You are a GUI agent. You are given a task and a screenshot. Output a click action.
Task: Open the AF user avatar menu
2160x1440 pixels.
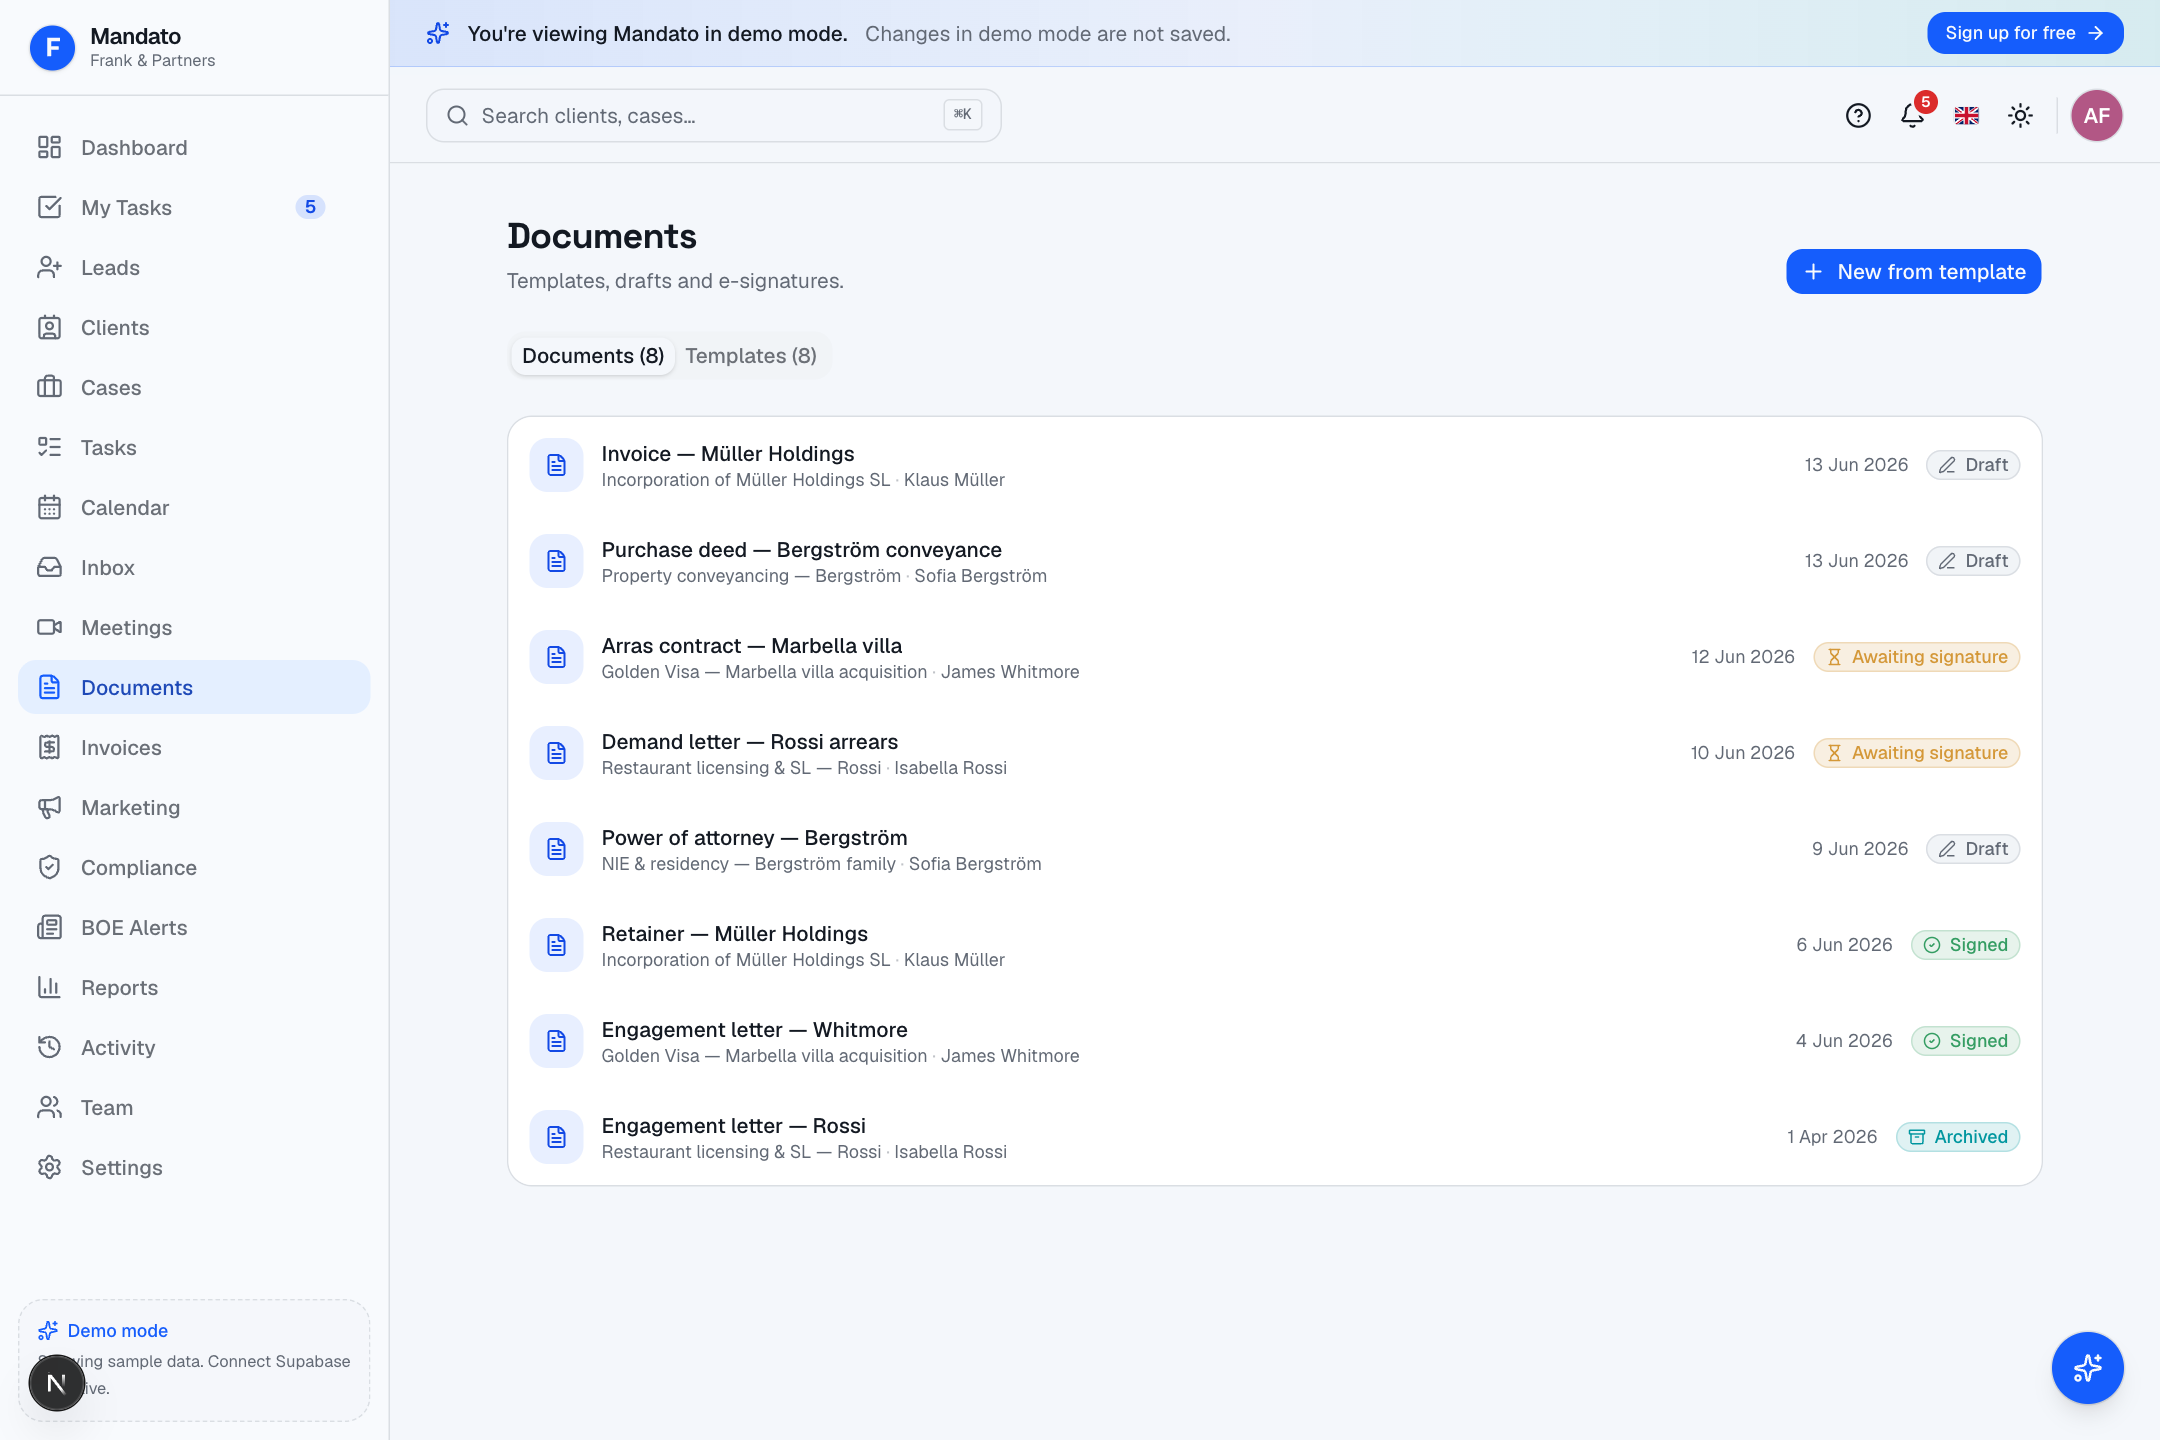coord(2097,116)
